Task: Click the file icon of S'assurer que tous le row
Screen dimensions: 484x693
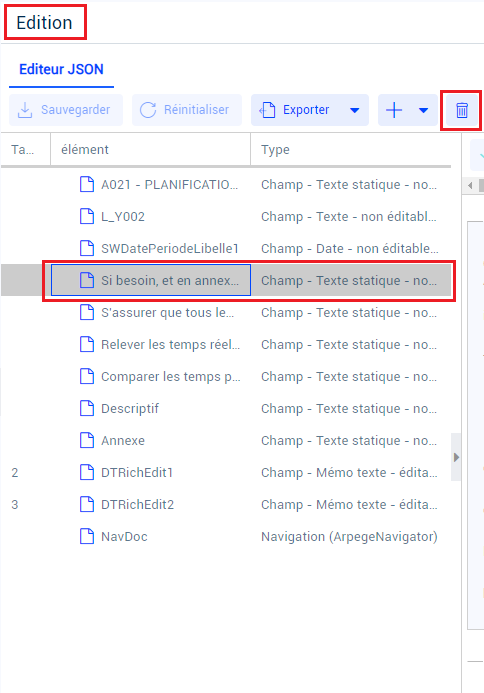Action: tap(87, 312)
